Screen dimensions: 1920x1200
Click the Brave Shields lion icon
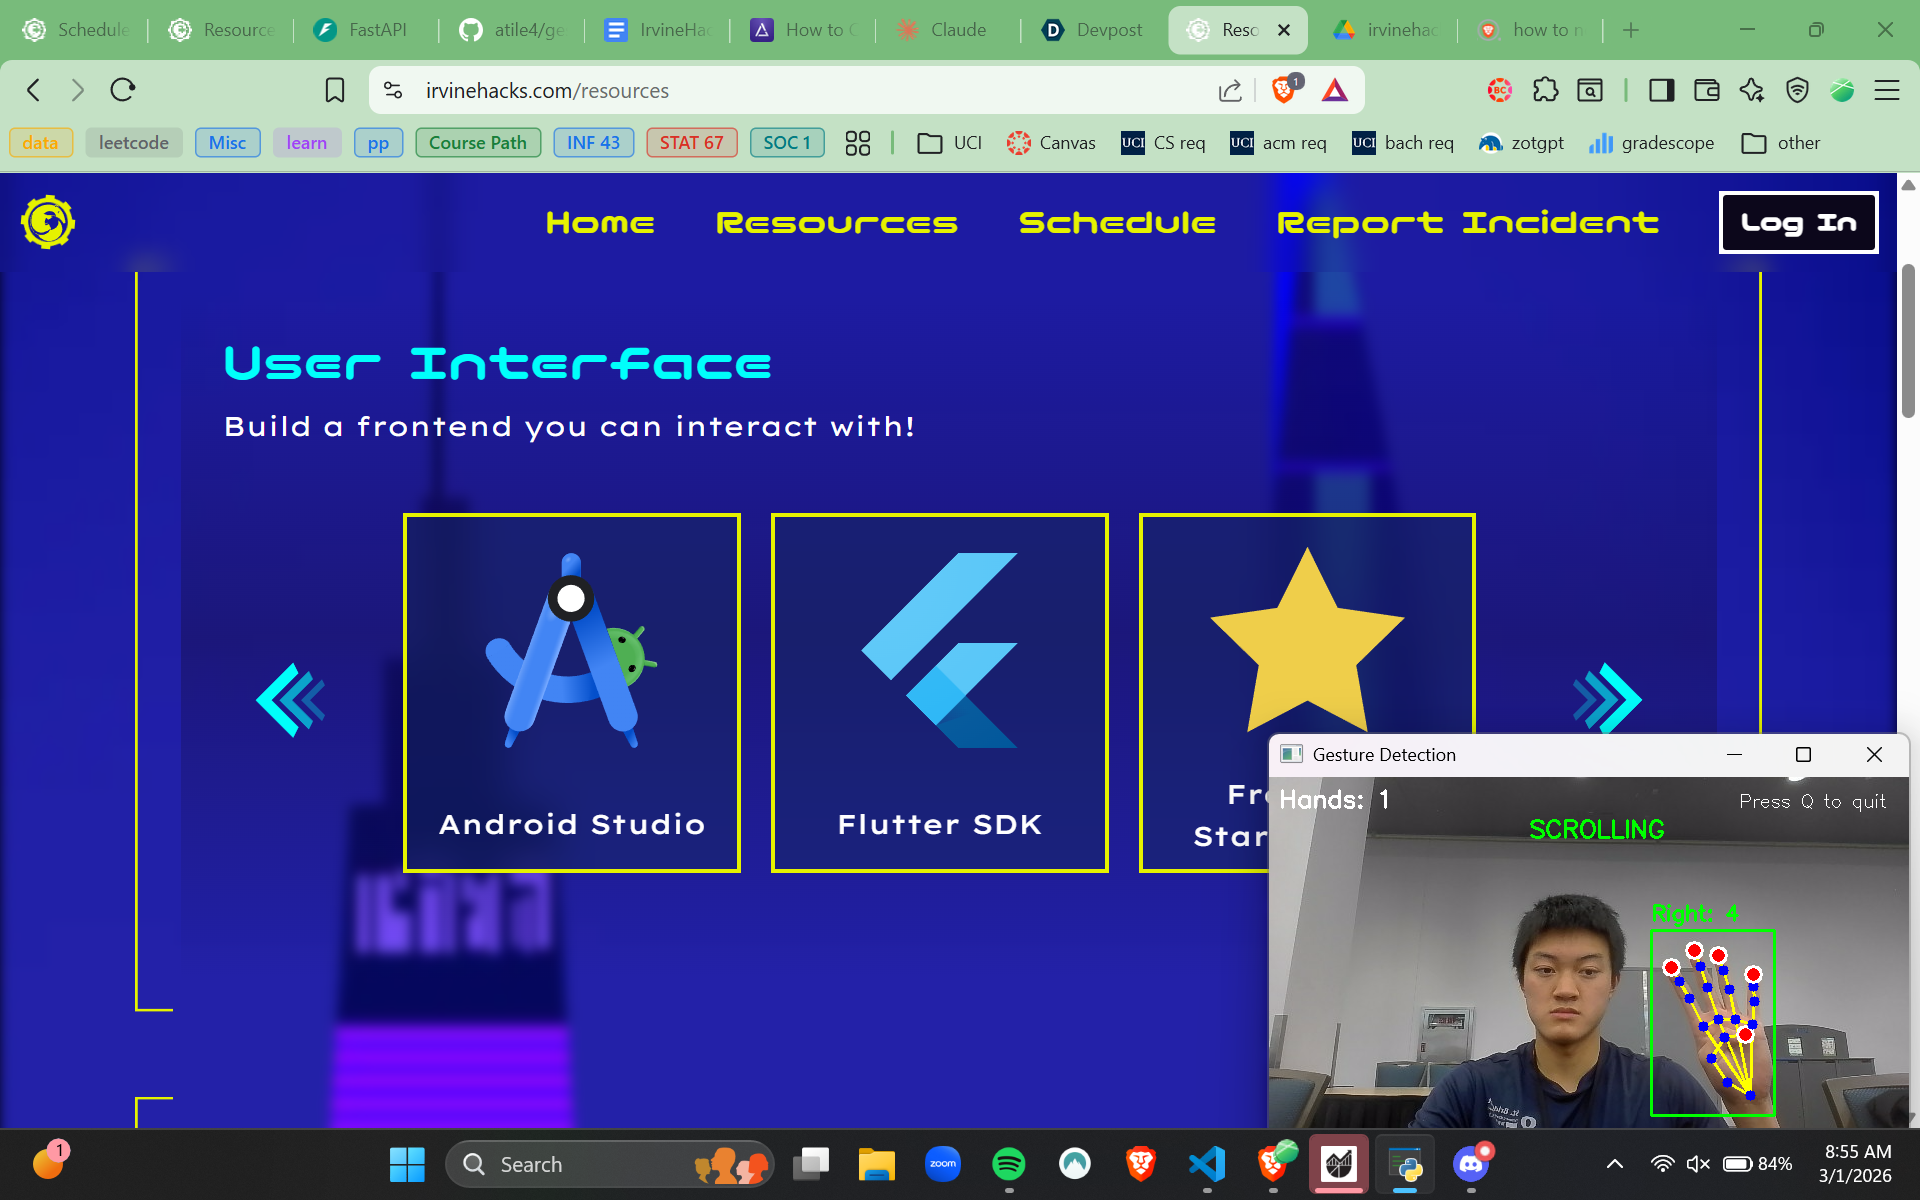[1284, 90]
